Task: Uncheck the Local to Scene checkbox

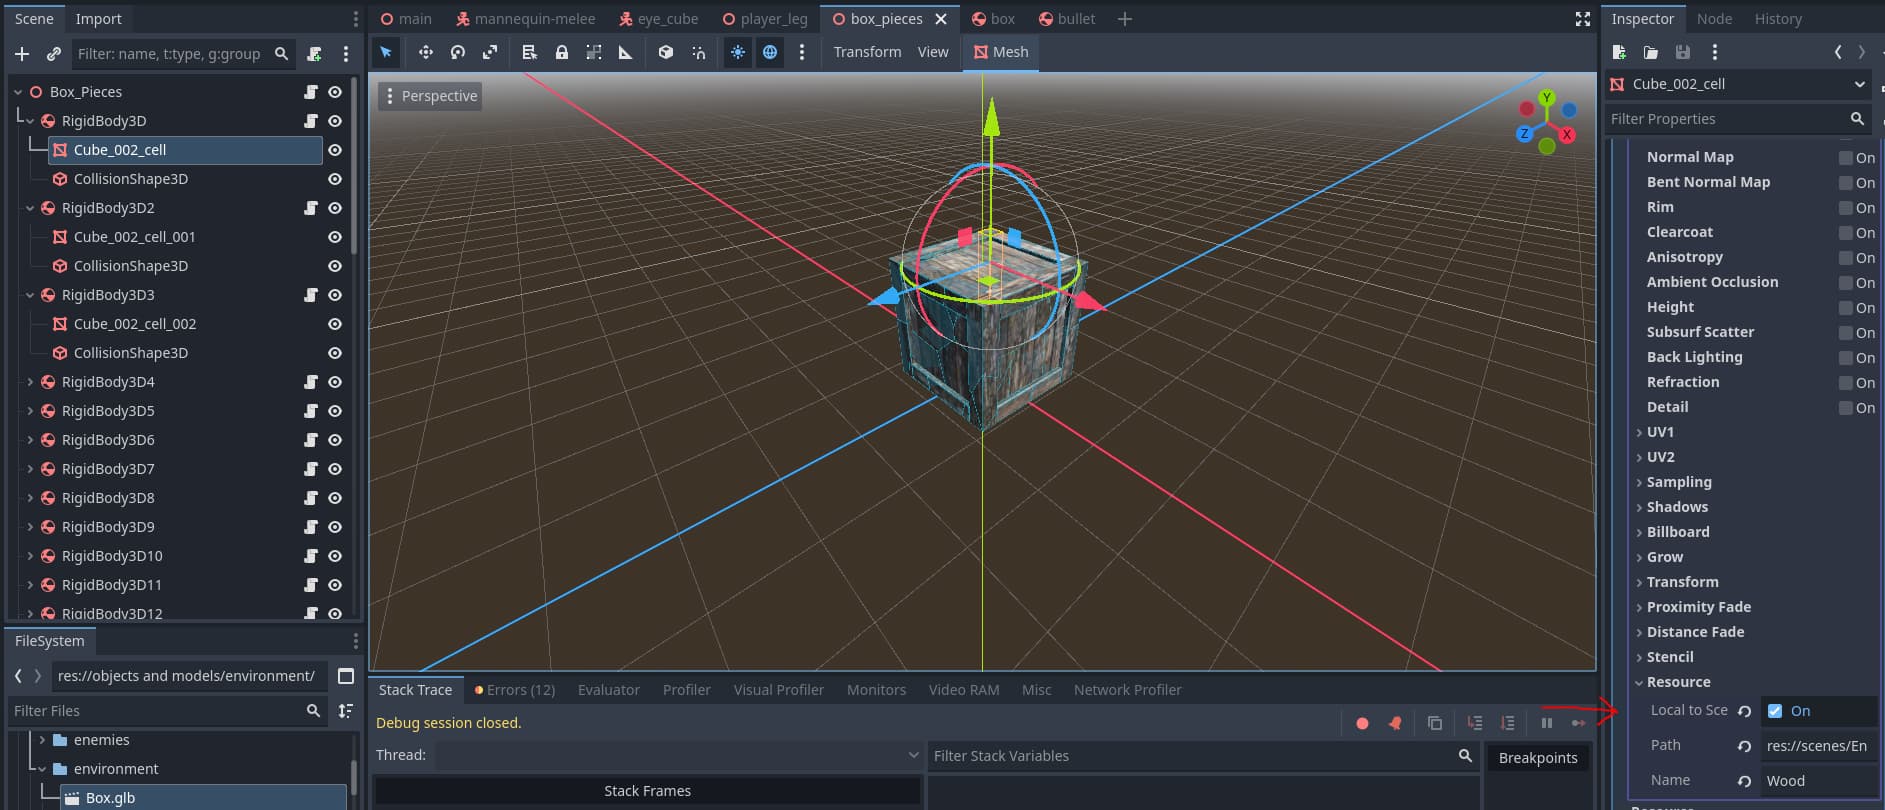Action: 1775,711
